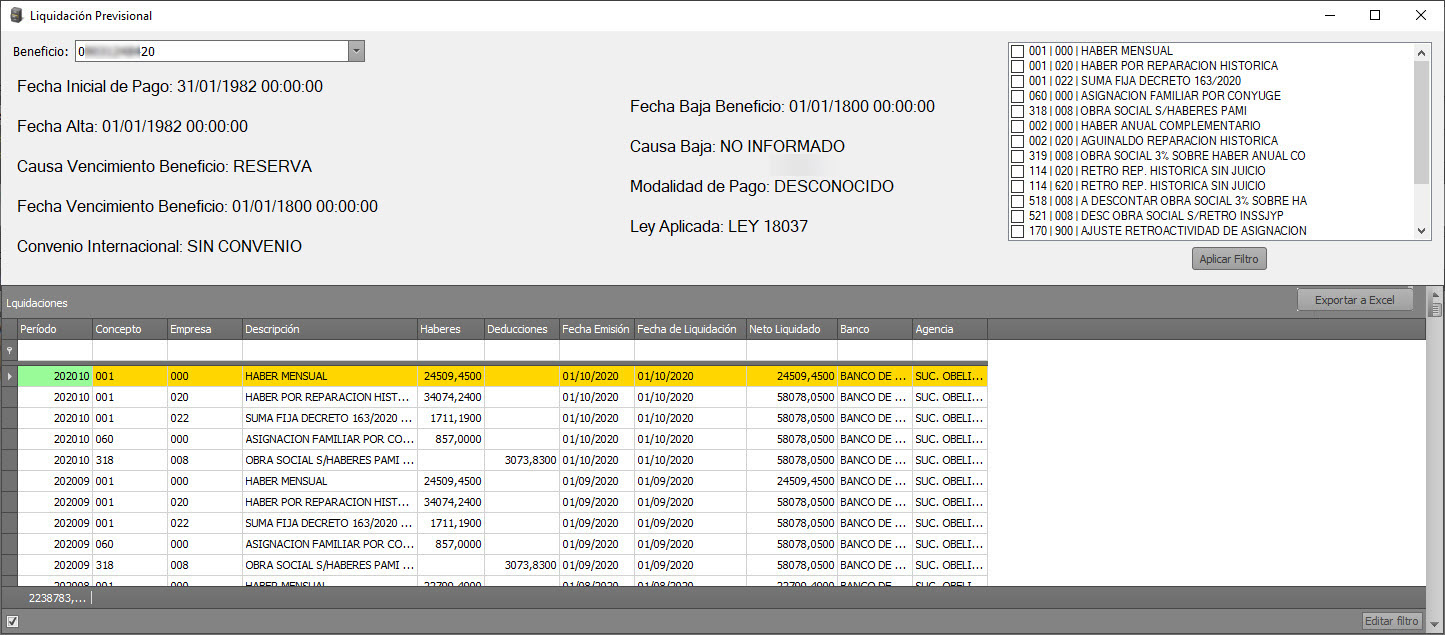The height and width of the screenshot is (635, 1445).
Task: Click the row indicator arrow of highlighted row
Action: coord(9,376)
